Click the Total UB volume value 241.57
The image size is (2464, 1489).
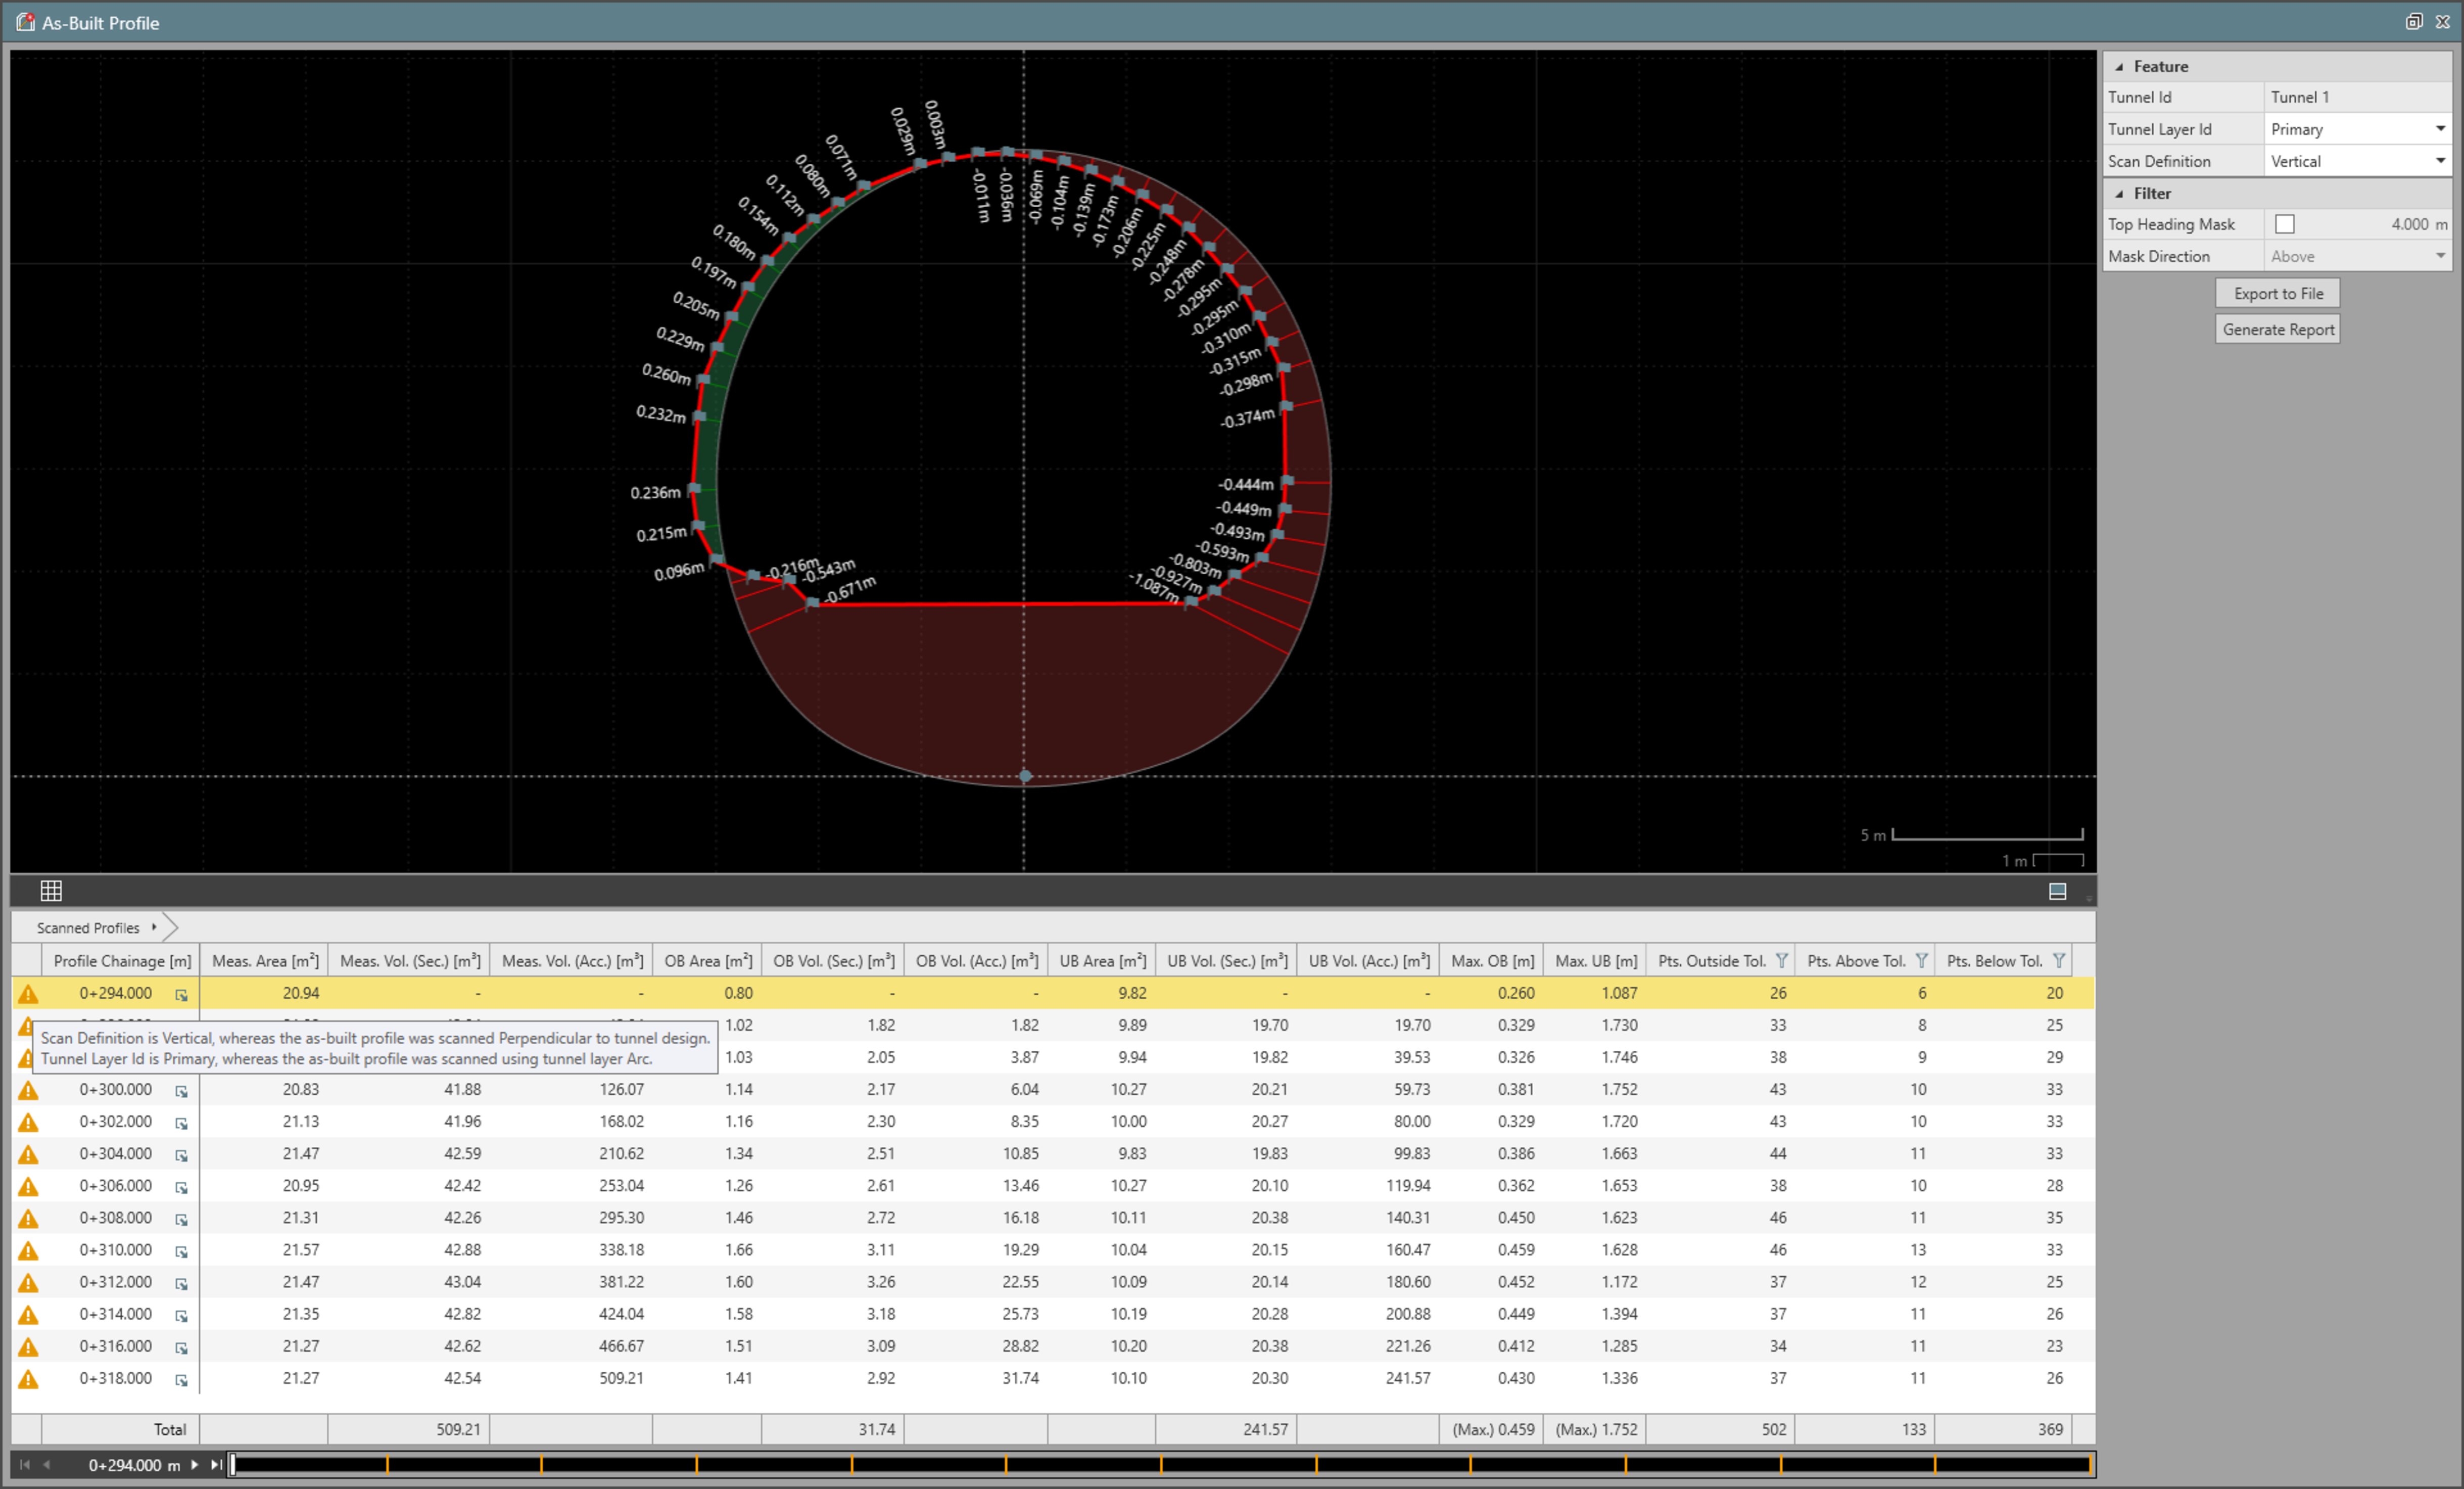(1265, 1429)
